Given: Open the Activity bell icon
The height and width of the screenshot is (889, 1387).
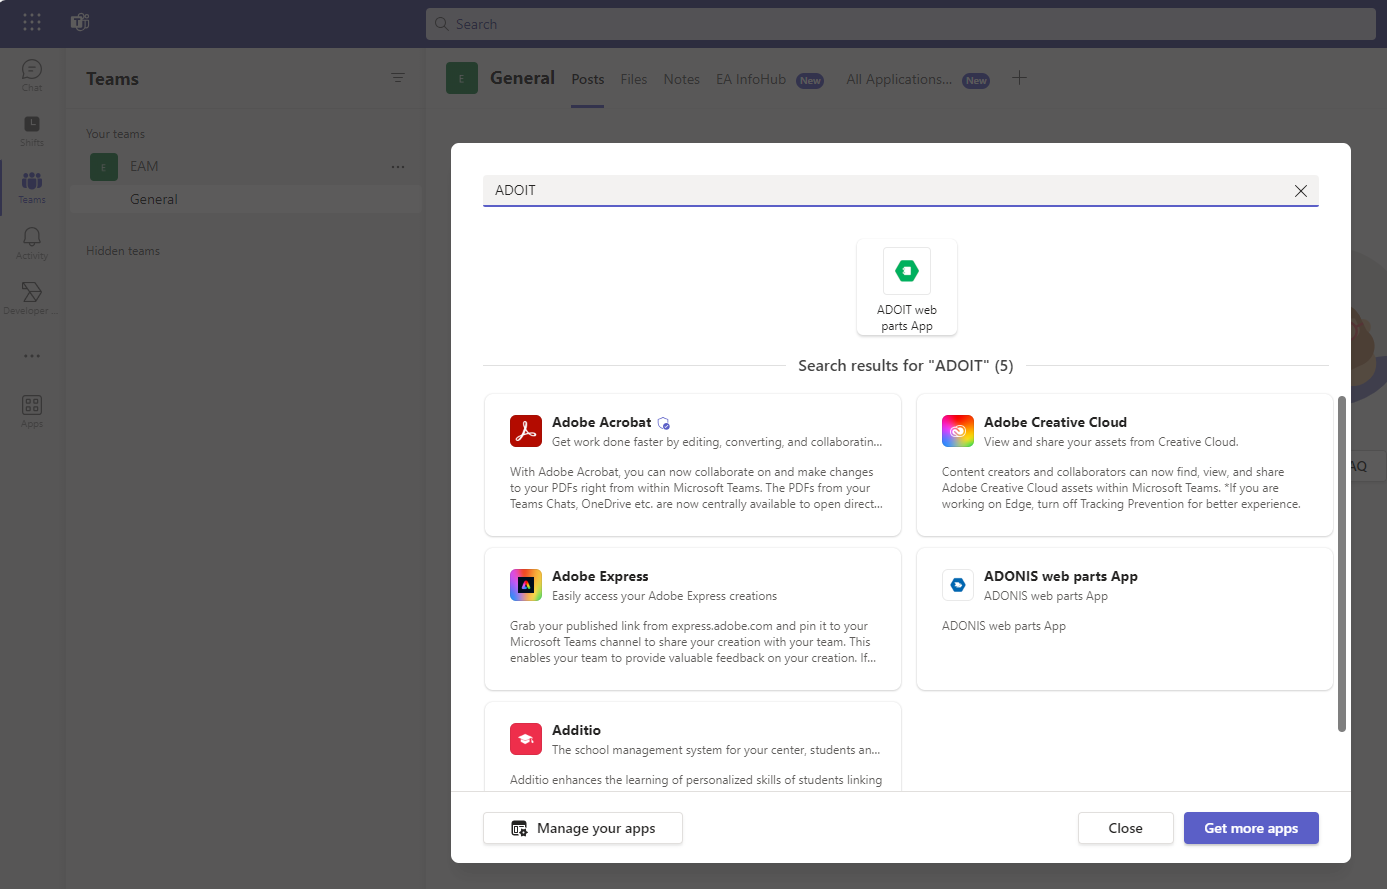Looking at the screenshot, I should coord(32,242).
